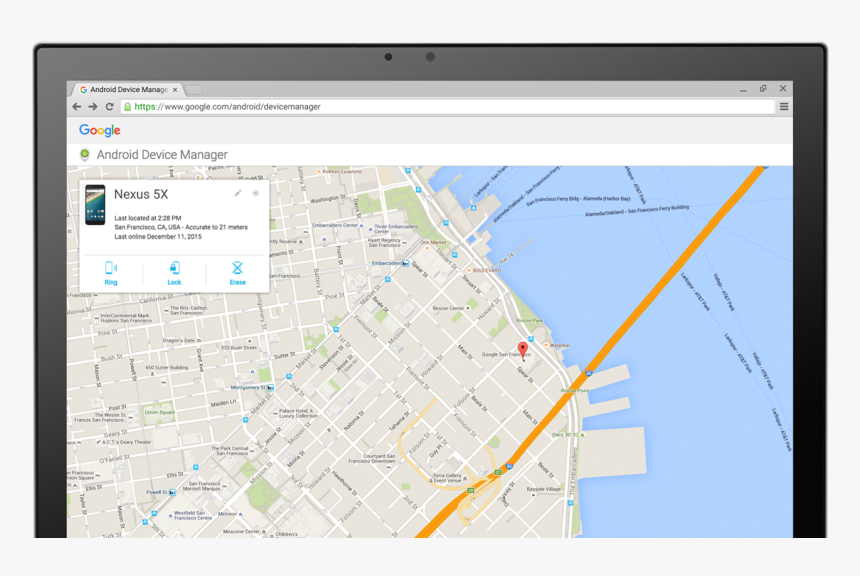Click the "Piers 30-32" map label
Screen dimensions: 860x576
(565, 434)
